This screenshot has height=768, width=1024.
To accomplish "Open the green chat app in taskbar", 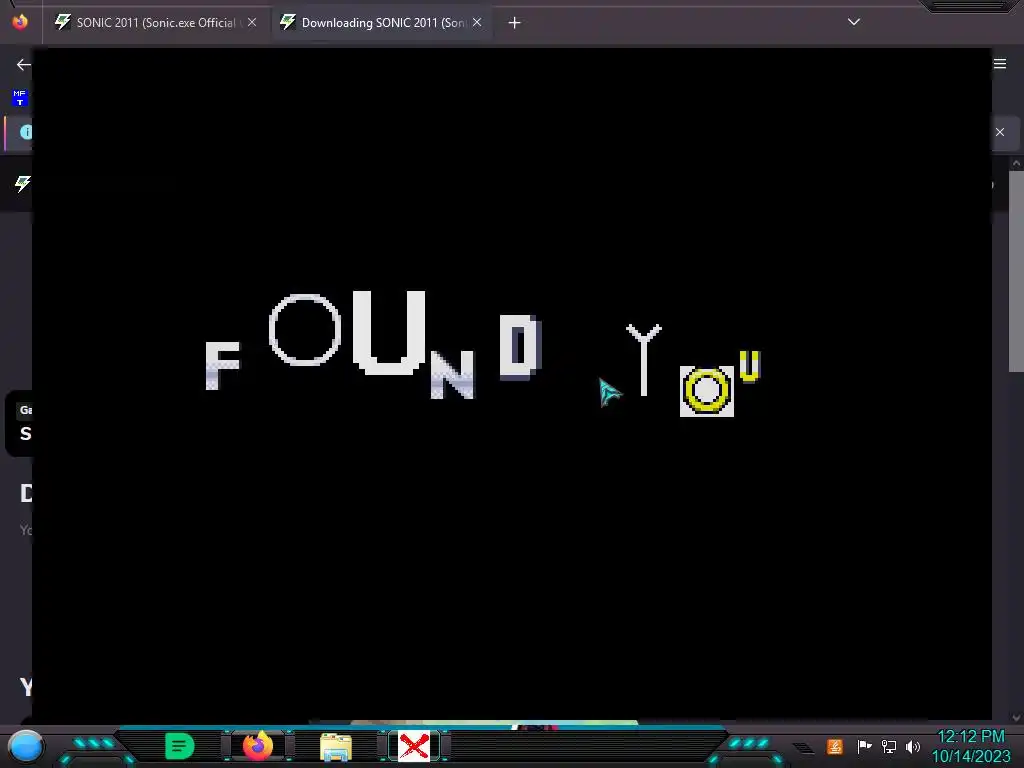I will 180,746.
